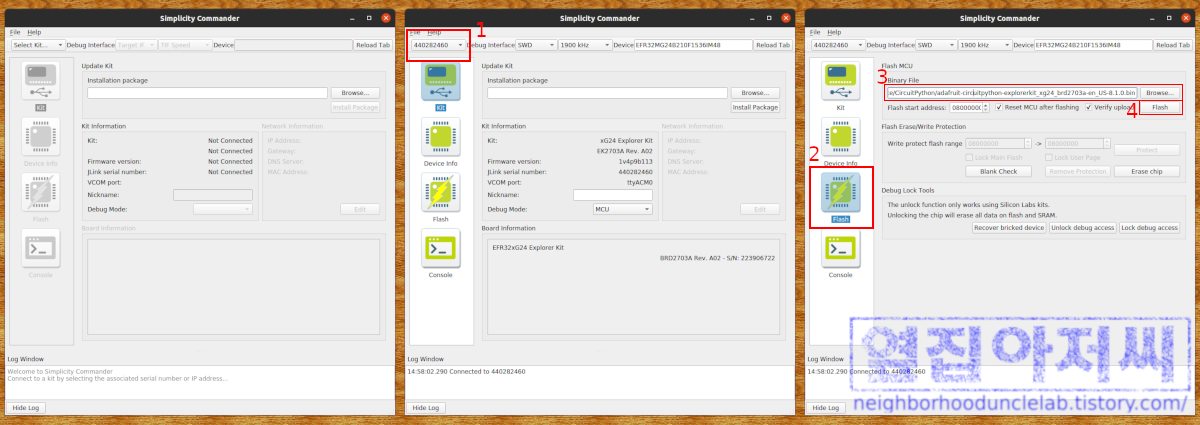Open Device Info icon in right window
This screenshot has width=1200, height=425.
[x=841, y=137]
